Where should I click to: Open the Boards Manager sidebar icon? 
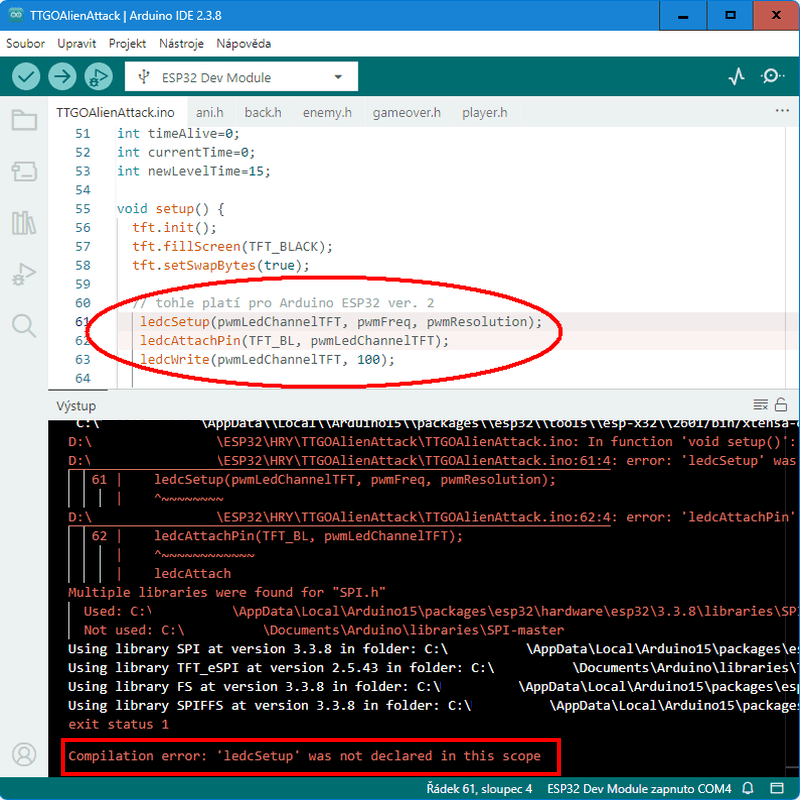pyautogui.click(x=24, y=171)
